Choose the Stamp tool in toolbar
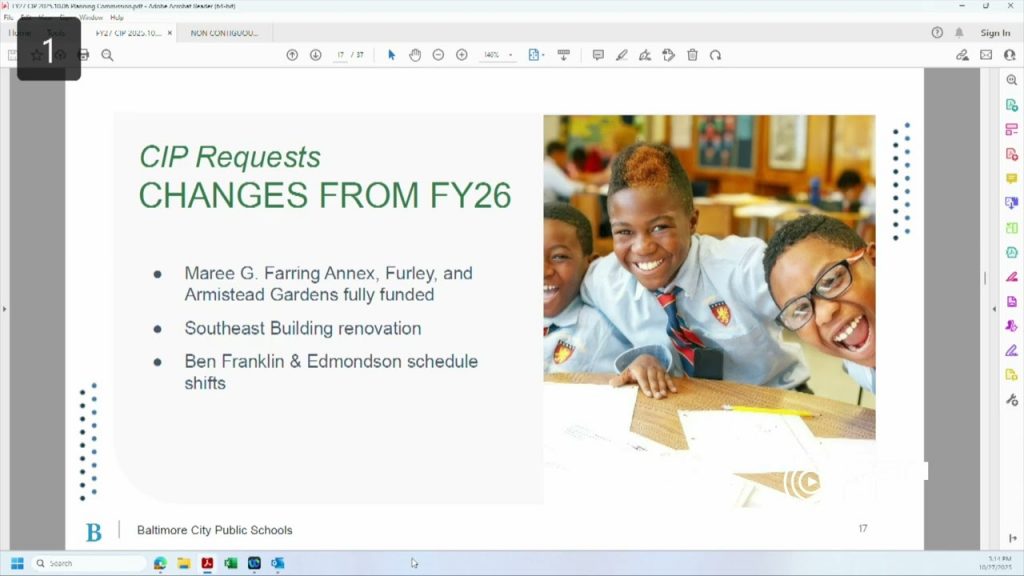The width and height of the screenshot is (1024, 576). (x=668, y=56)
